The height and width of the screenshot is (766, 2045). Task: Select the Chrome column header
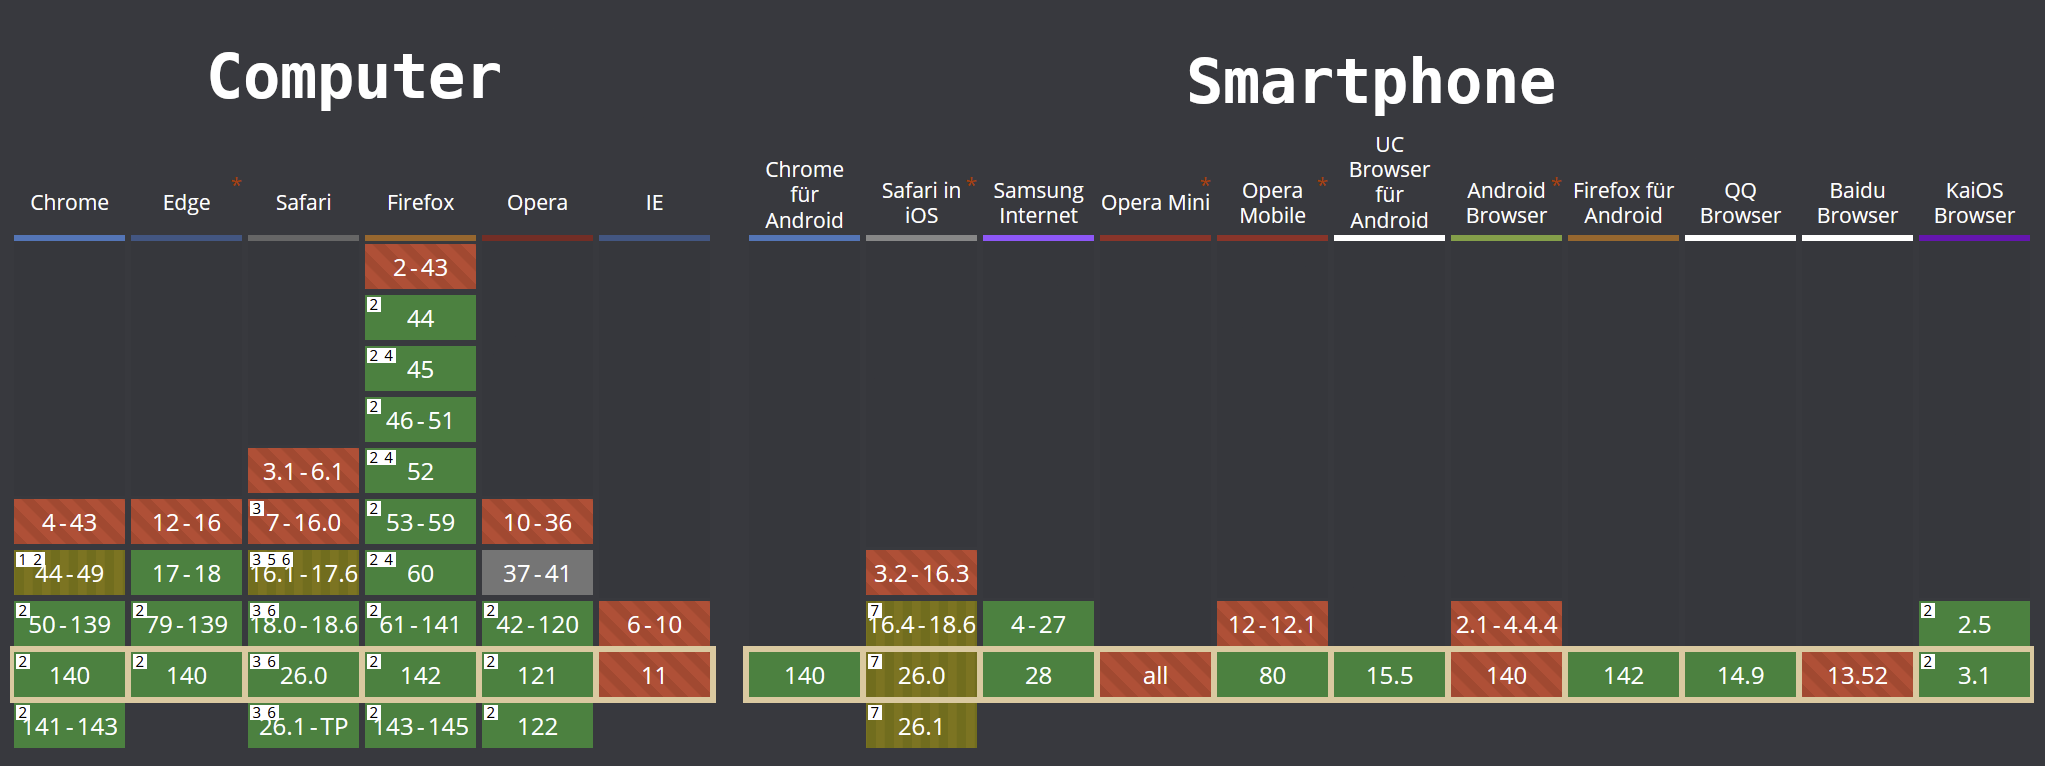point(69,202)
